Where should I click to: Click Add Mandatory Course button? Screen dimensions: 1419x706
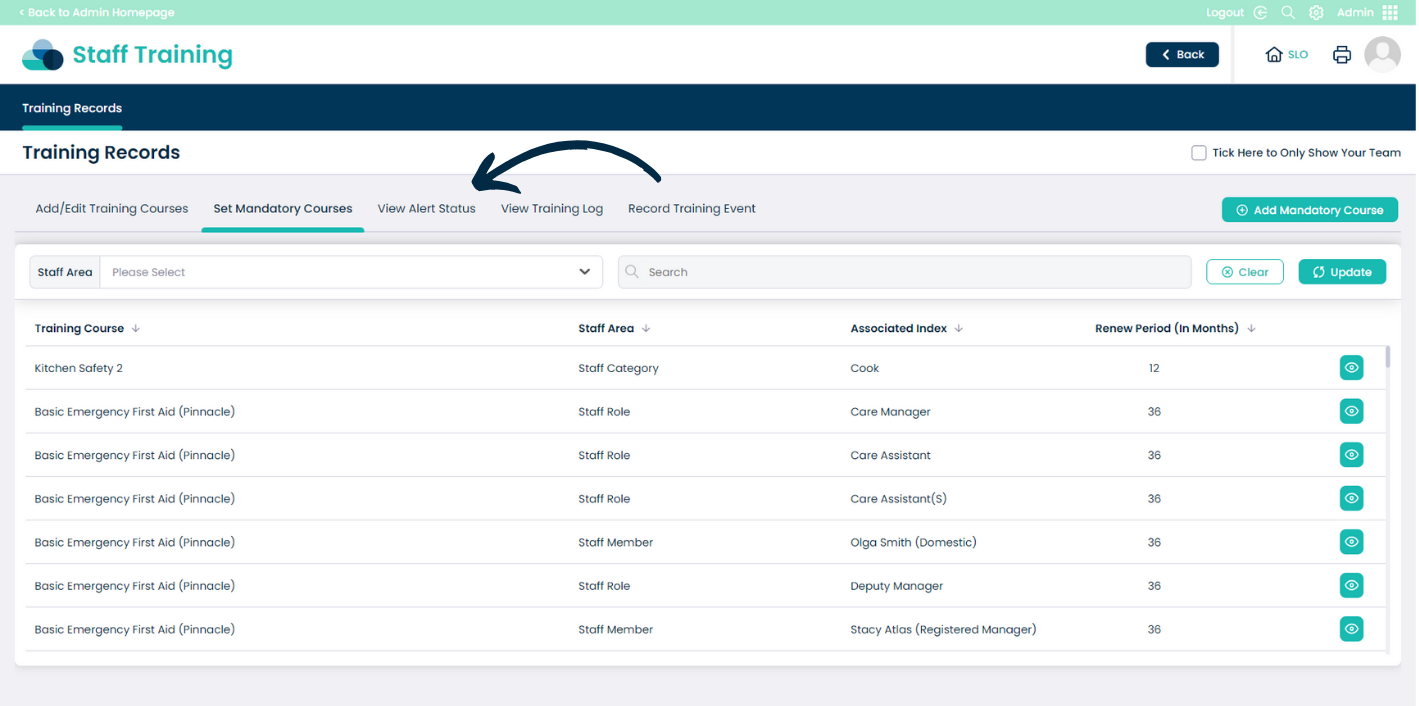[1310, 210]
